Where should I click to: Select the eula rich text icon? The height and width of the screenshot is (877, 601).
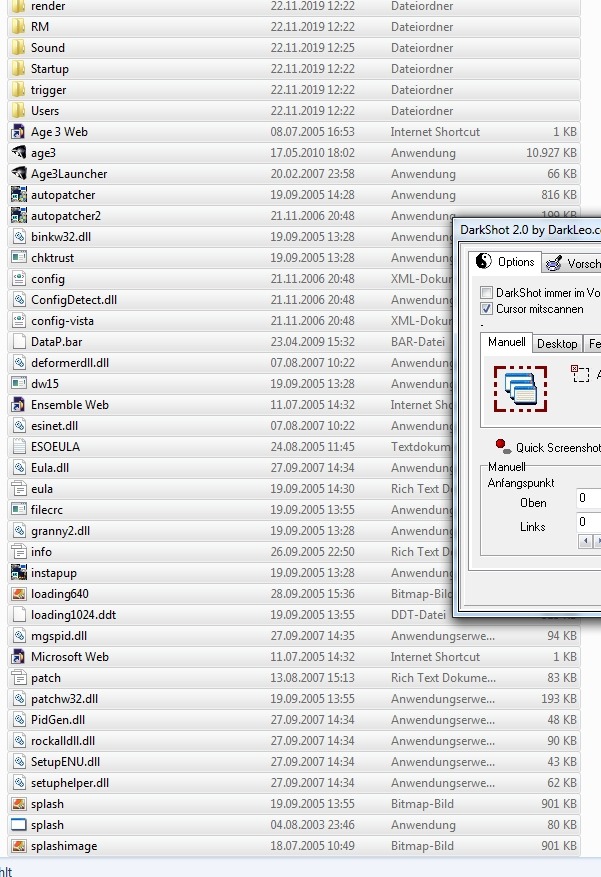point(18,489)
